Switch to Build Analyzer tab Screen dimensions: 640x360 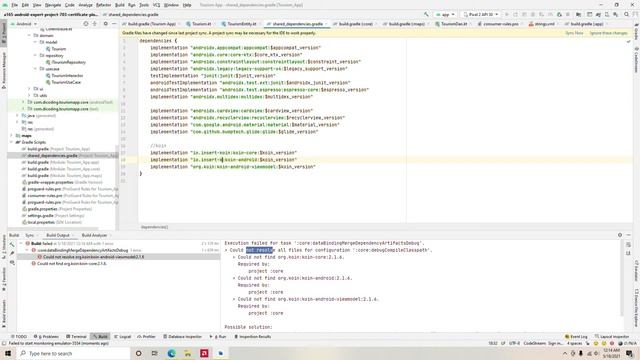pos(94,236)
